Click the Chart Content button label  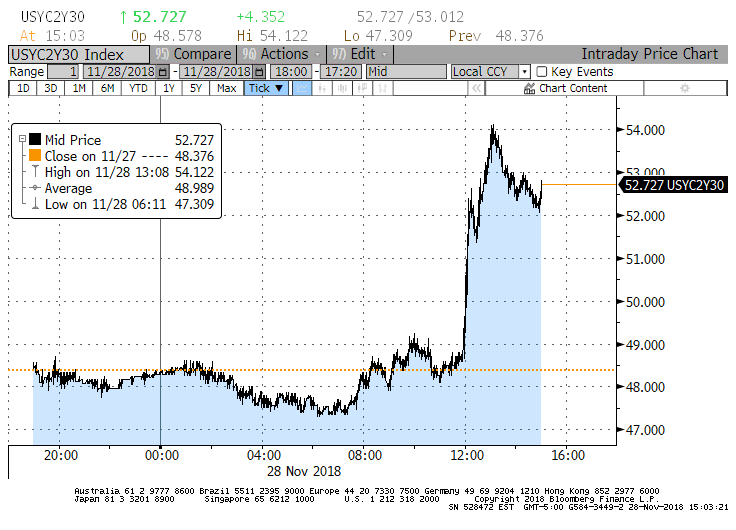tap(573, 88)
